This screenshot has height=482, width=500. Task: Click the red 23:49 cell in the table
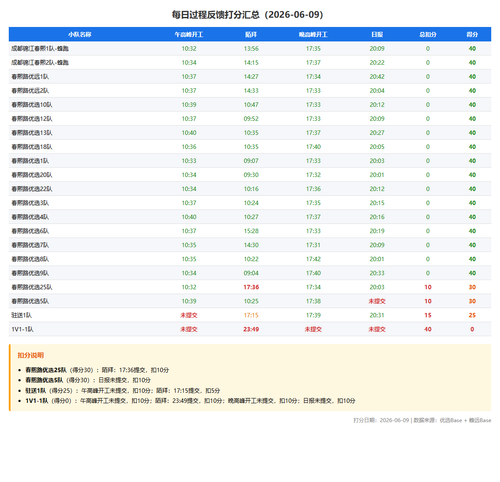click(x=251, y=329)
